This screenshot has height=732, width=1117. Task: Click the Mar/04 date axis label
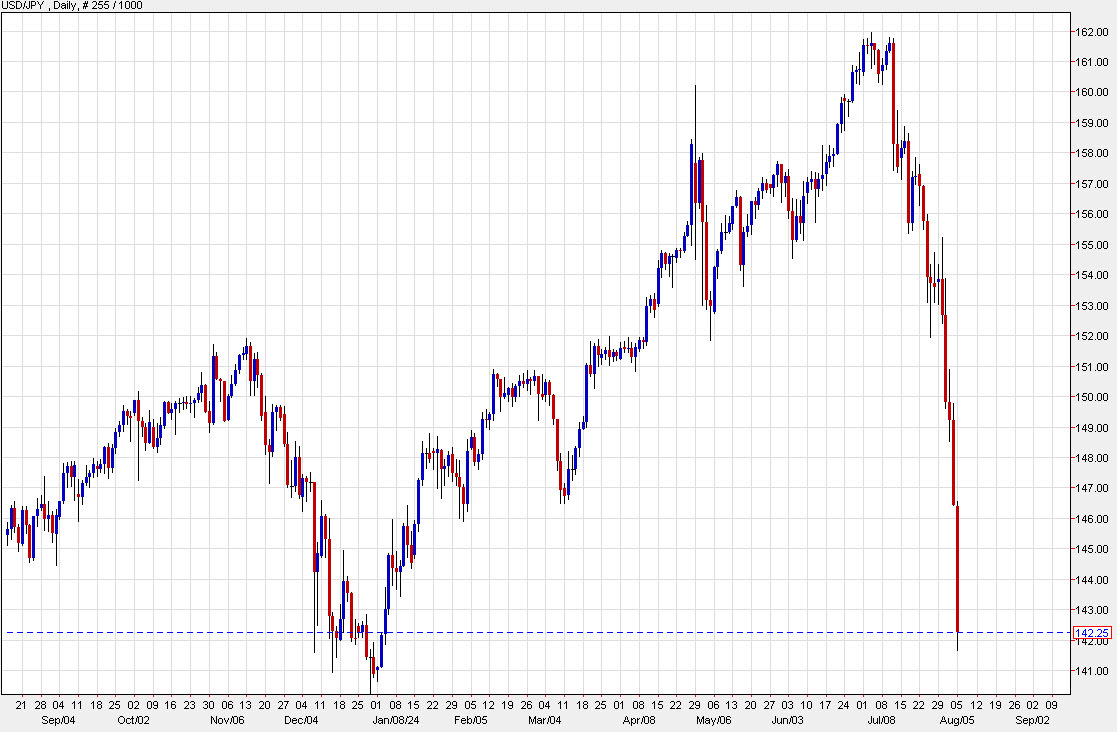tap(542, 718)
